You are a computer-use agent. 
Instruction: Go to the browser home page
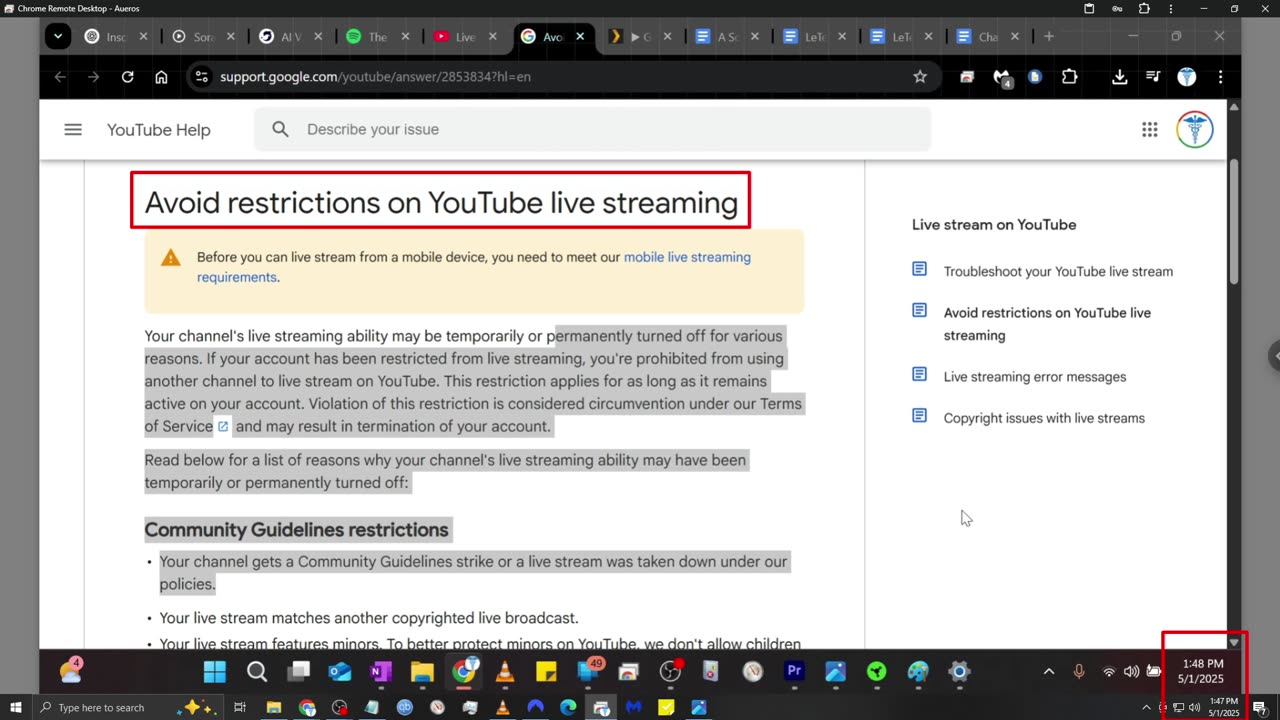click(x=161, y=77)
